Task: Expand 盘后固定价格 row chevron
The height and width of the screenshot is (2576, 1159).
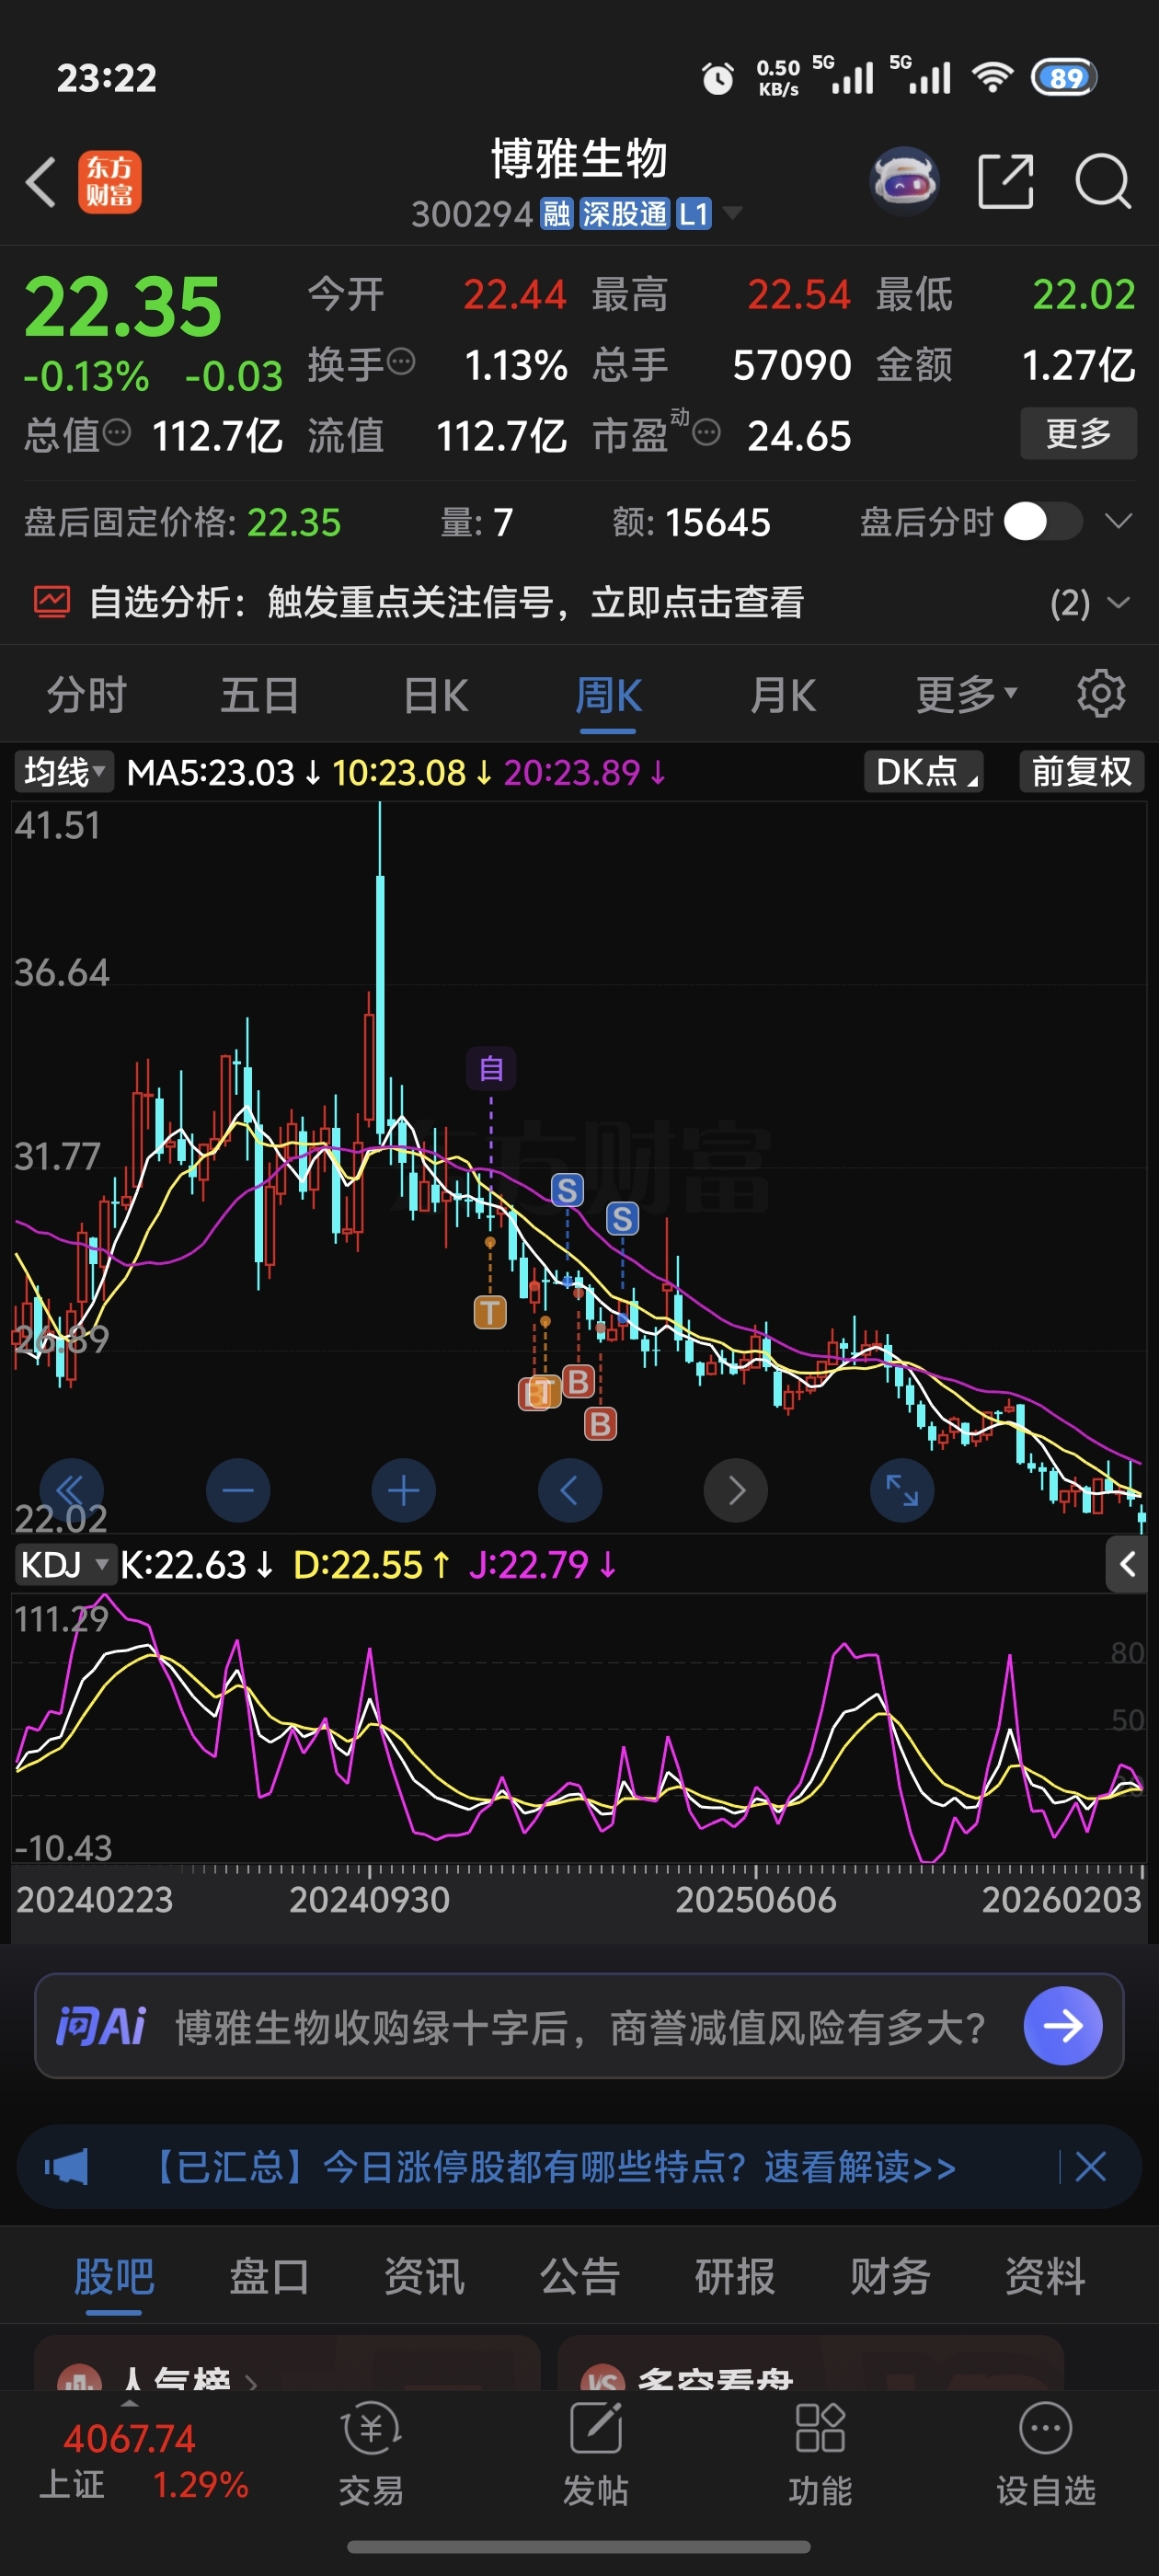Action: [x=1118, y=521]
